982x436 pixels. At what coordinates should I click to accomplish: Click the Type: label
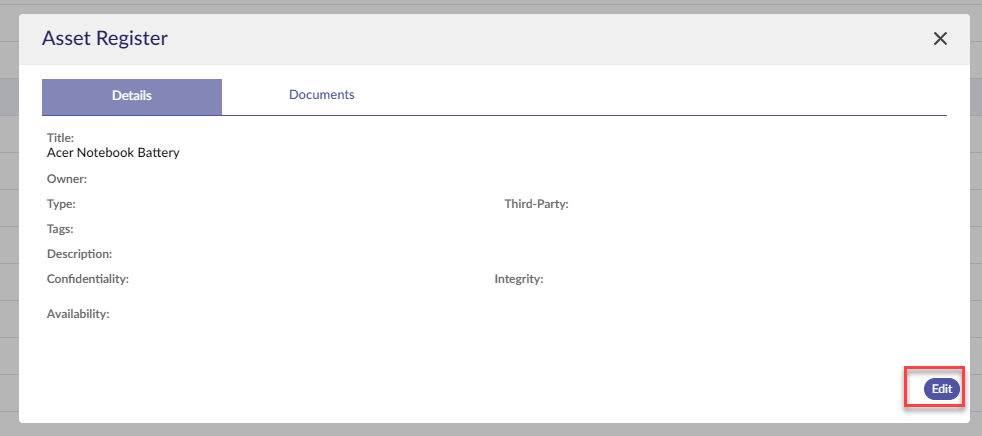coord(61,204)
